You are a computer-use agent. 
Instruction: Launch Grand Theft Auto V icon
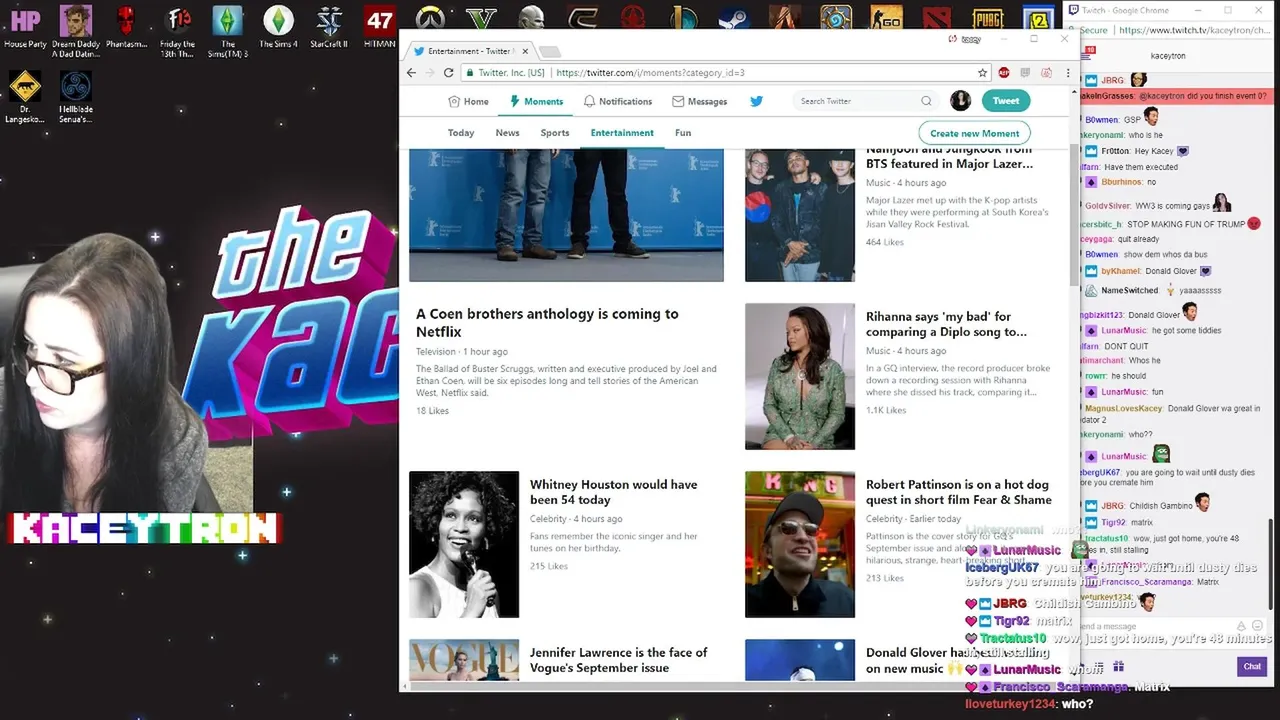tap(481, 18)
